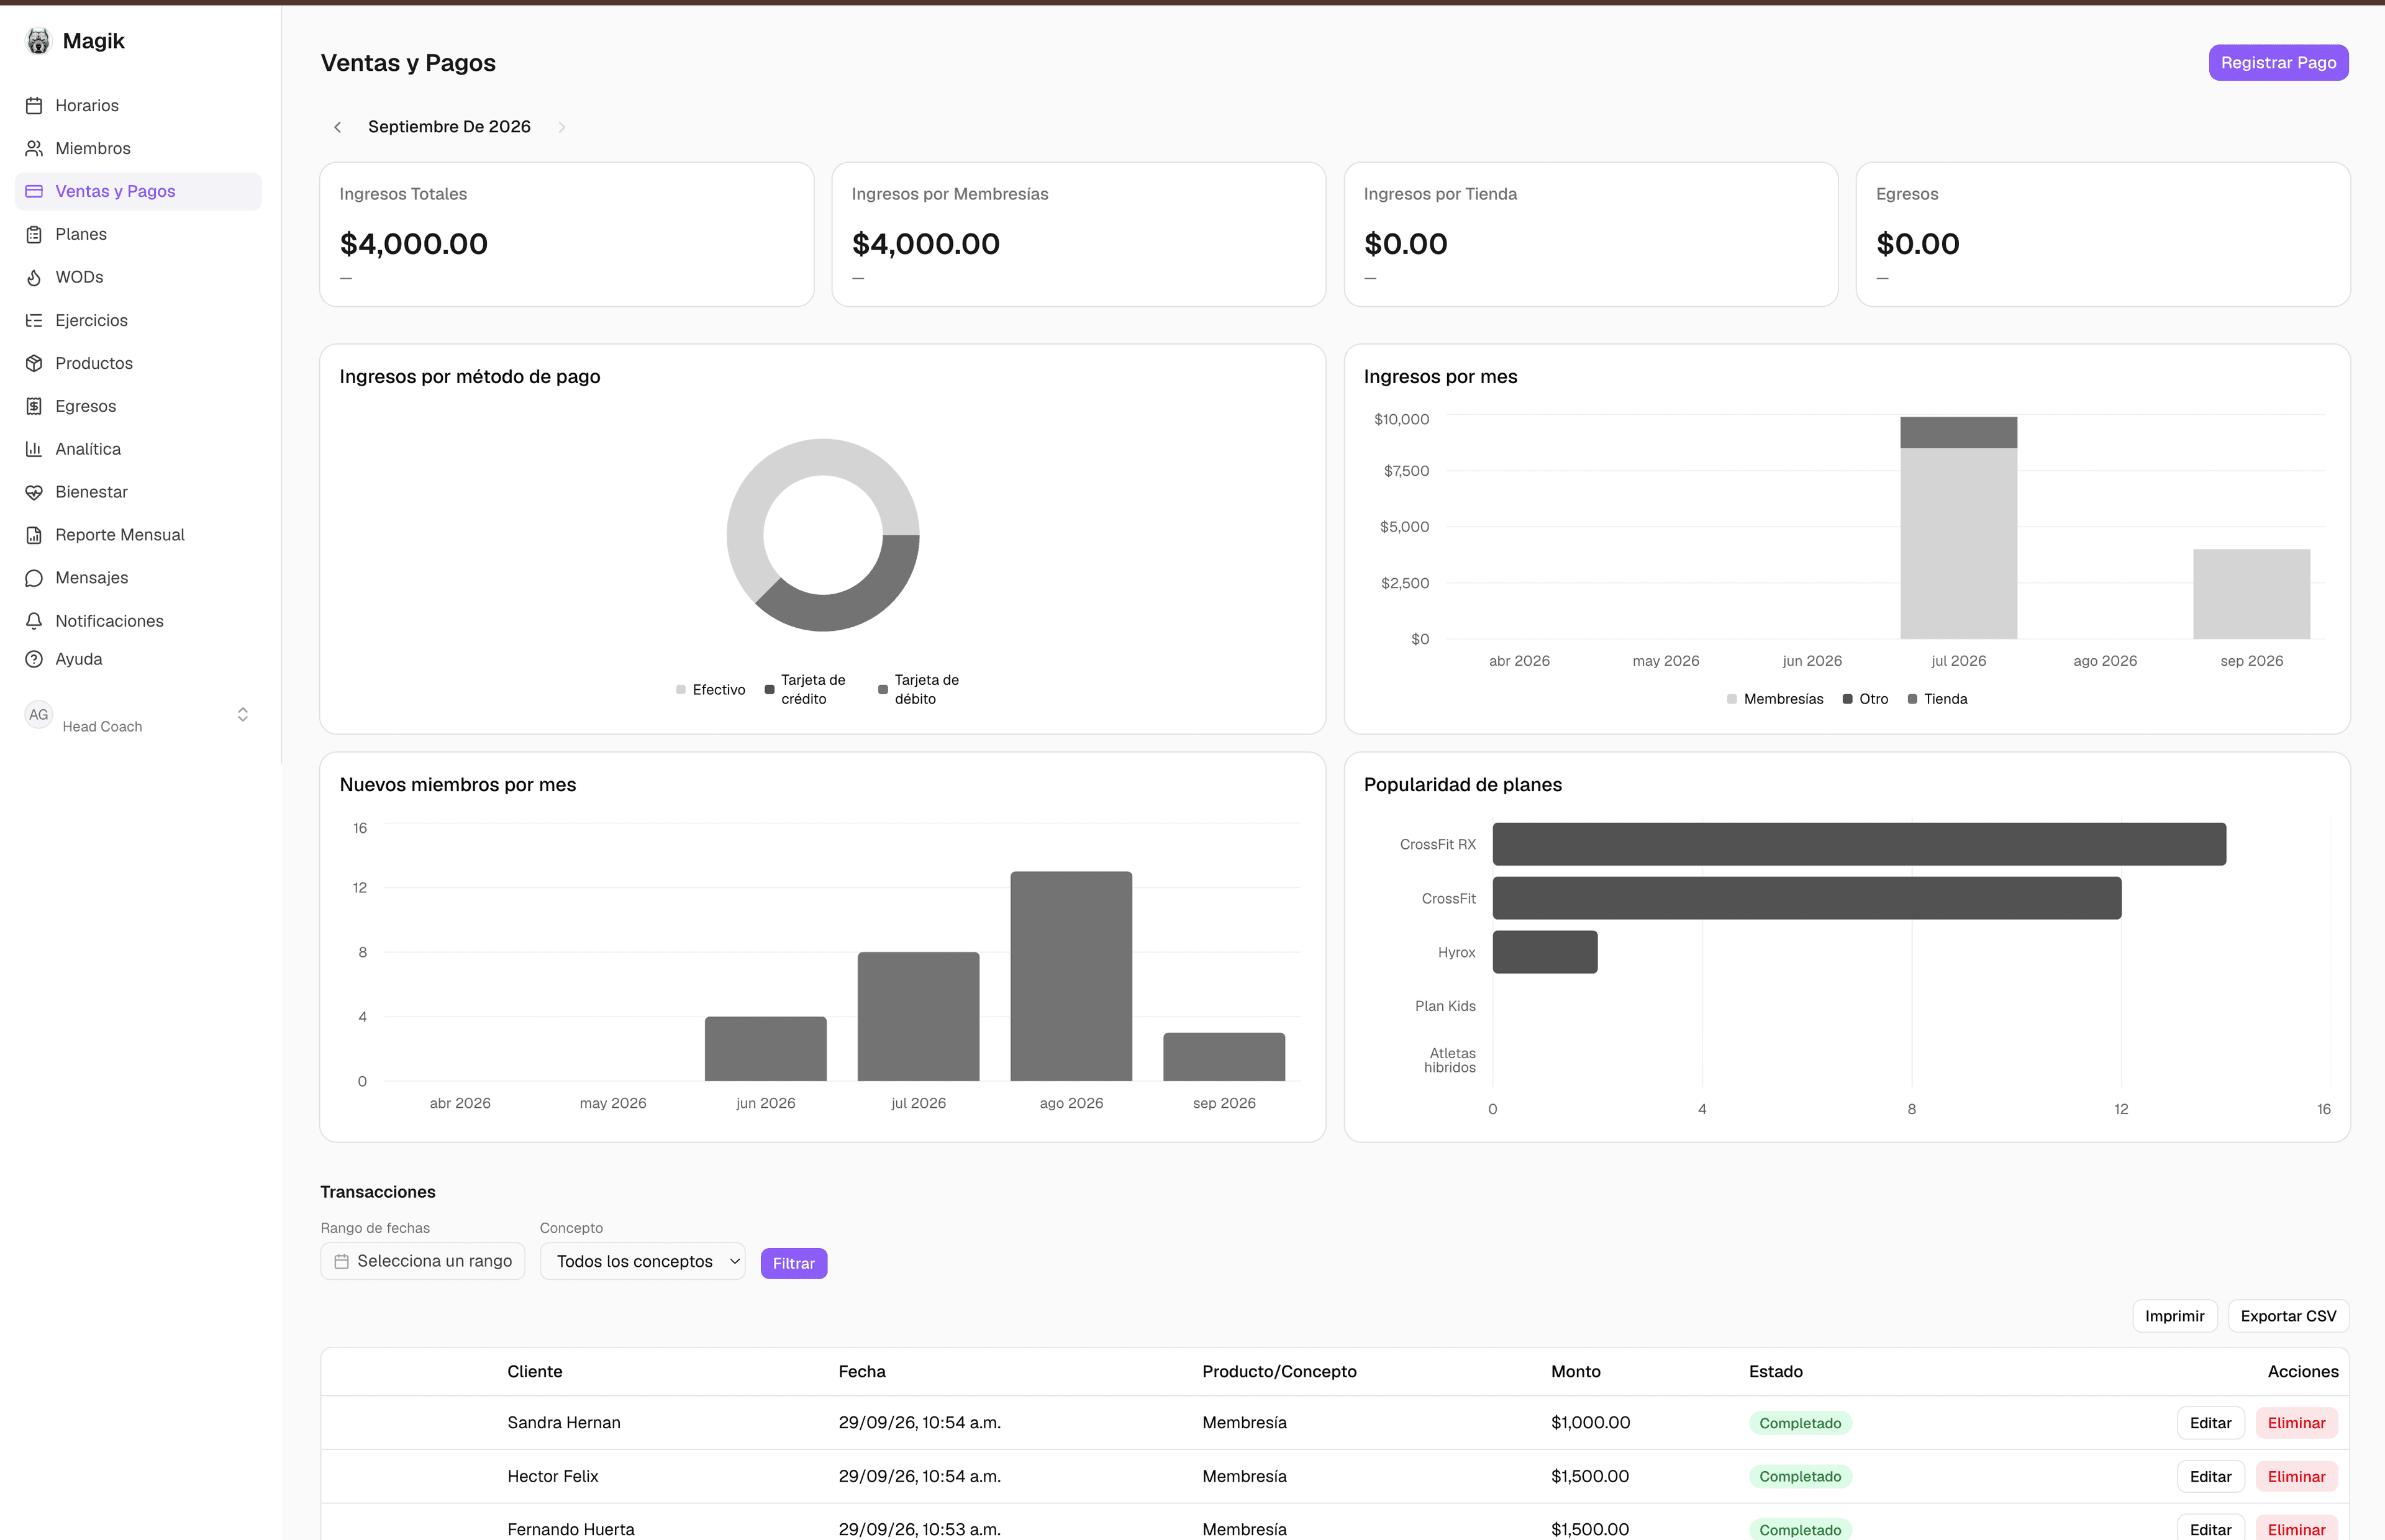Expand the Head Coach account switcher
Viewport: 2385px width, 1540px height.
242,715
